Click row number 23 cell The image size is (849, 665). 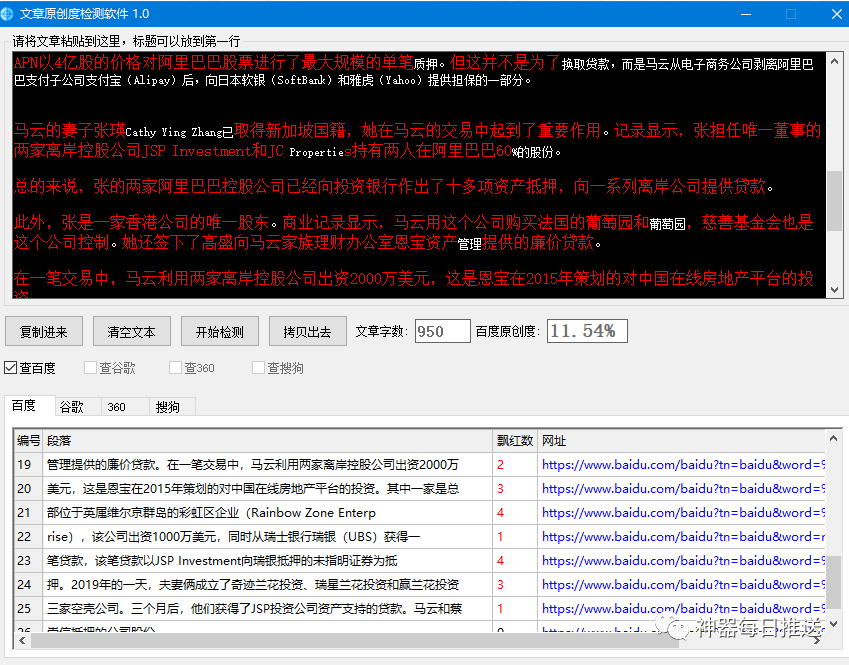(x=29, y=560)
